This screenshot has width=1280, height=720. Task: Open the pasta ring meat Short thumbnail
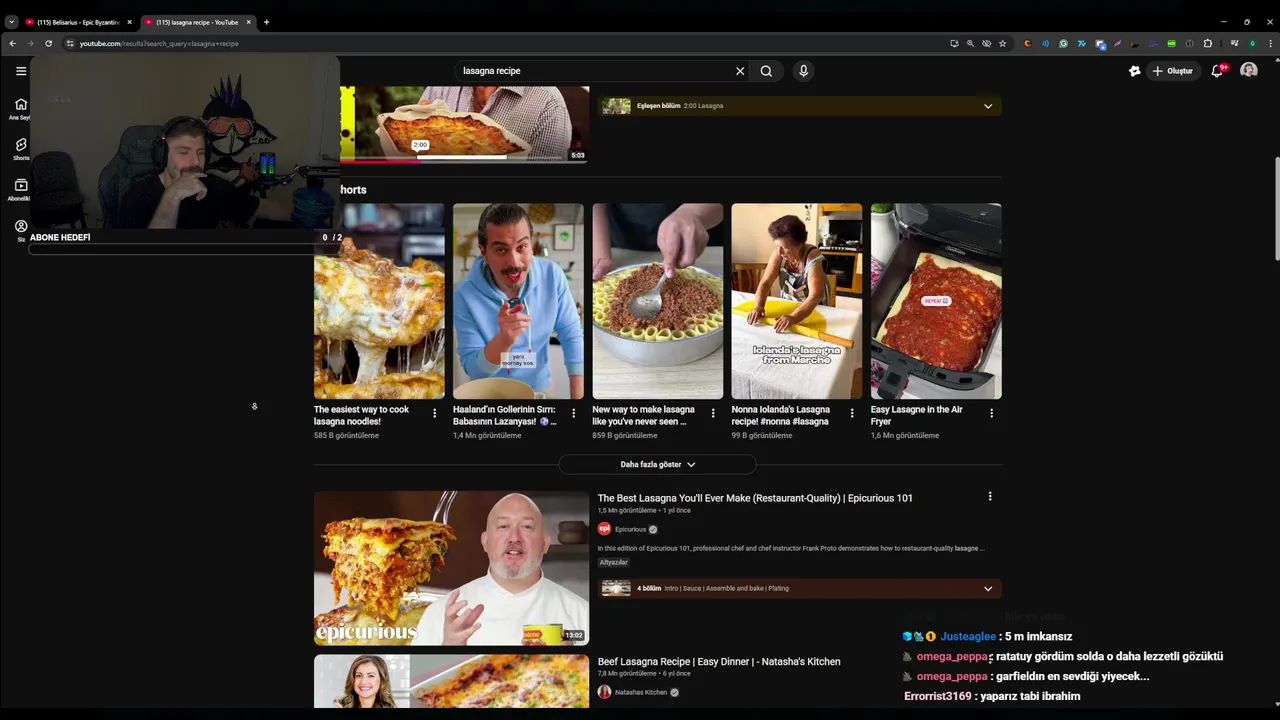657,301
